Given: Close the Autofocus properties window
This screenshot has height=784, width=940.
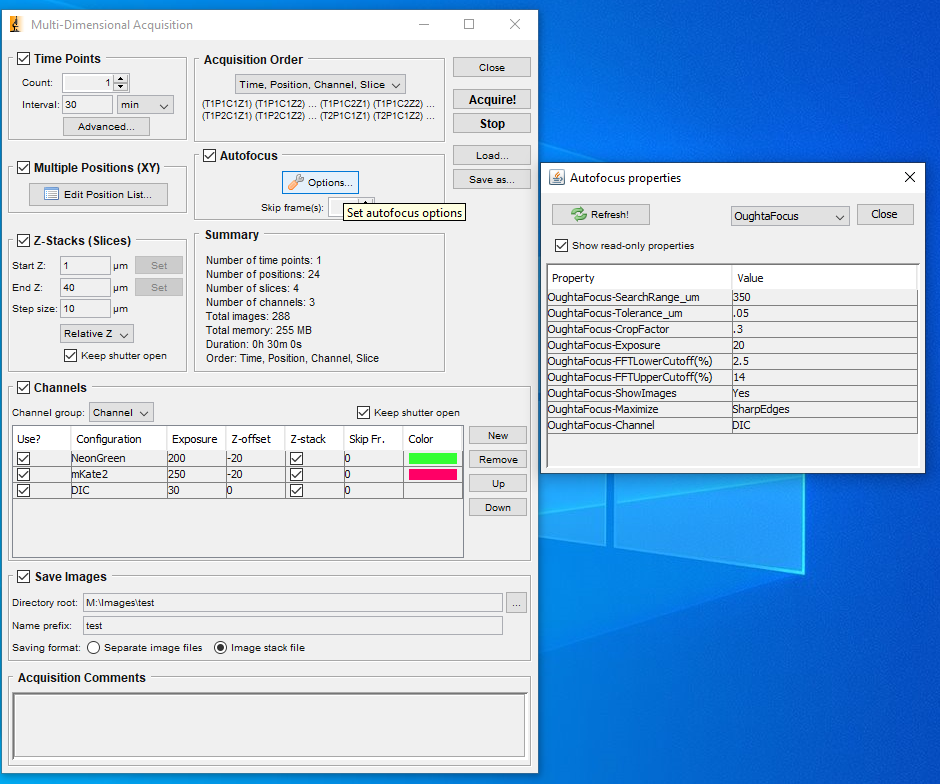Looking at the screenshot, I should [910, 177].
